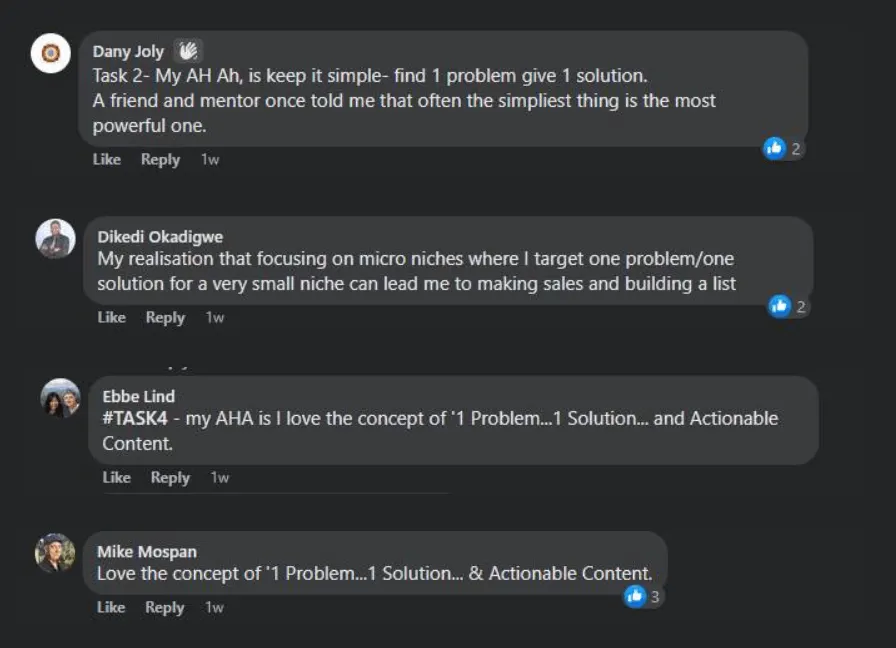The height and width of the screenshot is (648, 896).
Task: Open Dikedi Okadigwe's avatar
Action: coord(55,239)
